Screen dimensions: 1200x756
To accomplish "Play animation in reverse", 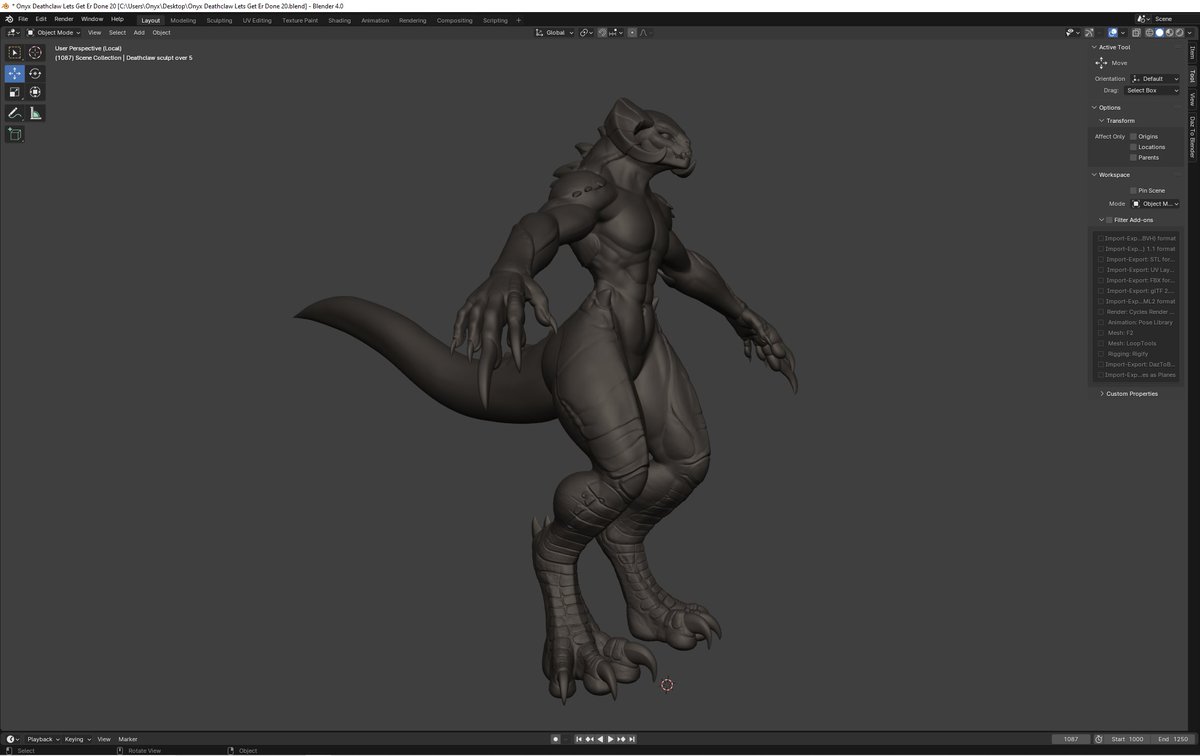I will point(601,739).
